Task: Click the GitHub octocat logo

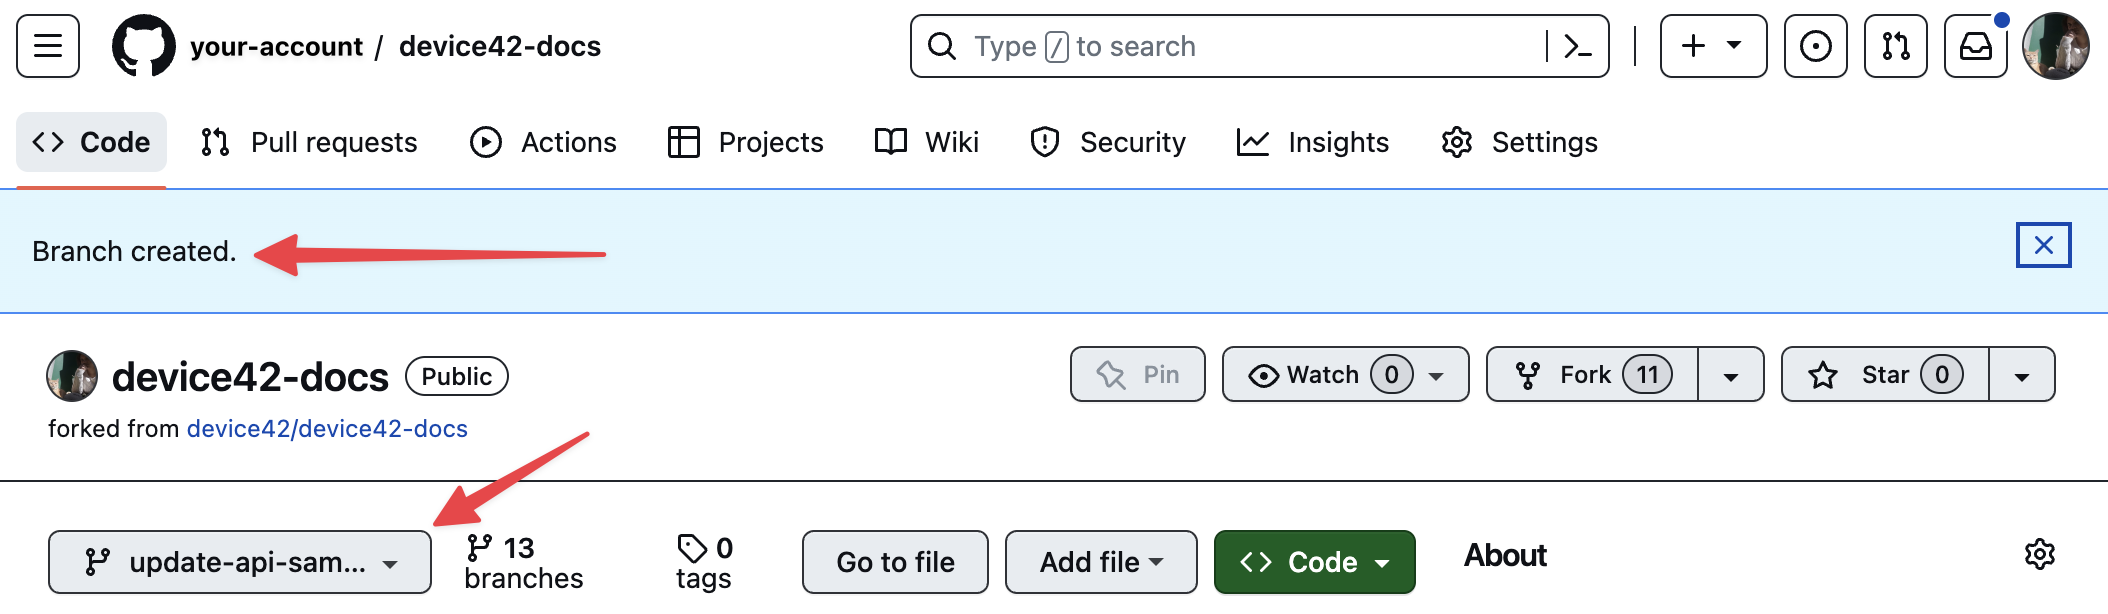Action: tap(143, 46)
